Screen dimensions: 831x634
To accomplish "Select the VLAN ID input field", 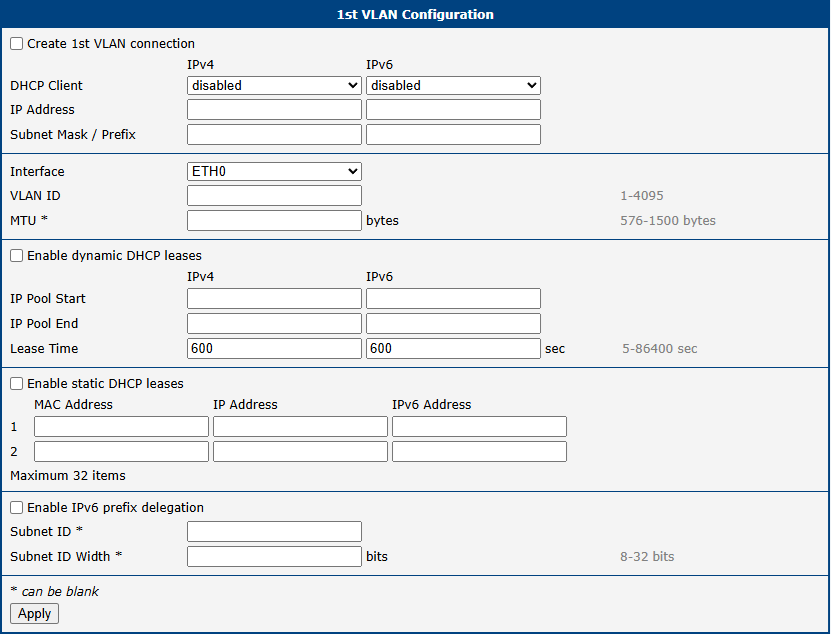I will pos(275,196).
